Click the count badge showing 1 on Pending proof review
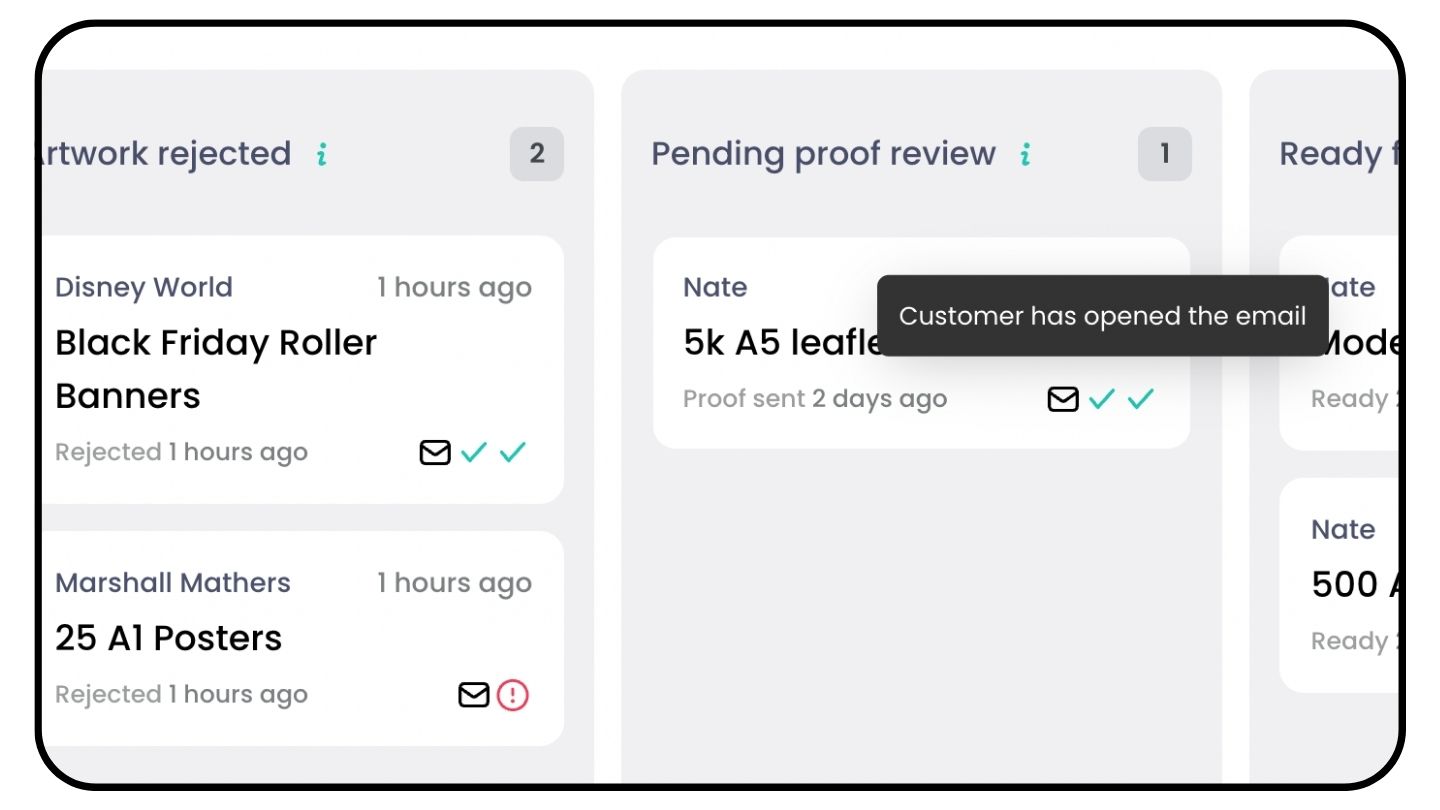The image size is (1440, 810). click(x=1163, y=154)
